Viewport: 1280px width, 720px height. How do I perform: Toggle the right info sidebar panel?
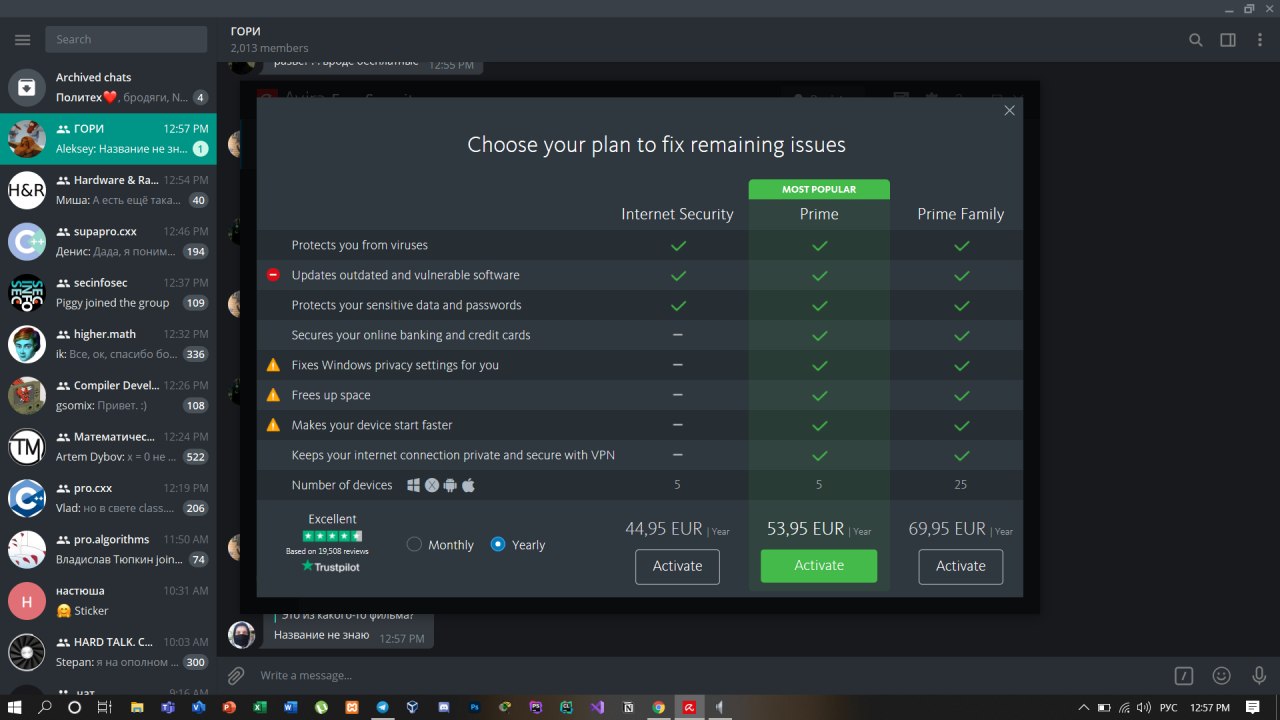pyautogui.click(x=1228, y=40)
